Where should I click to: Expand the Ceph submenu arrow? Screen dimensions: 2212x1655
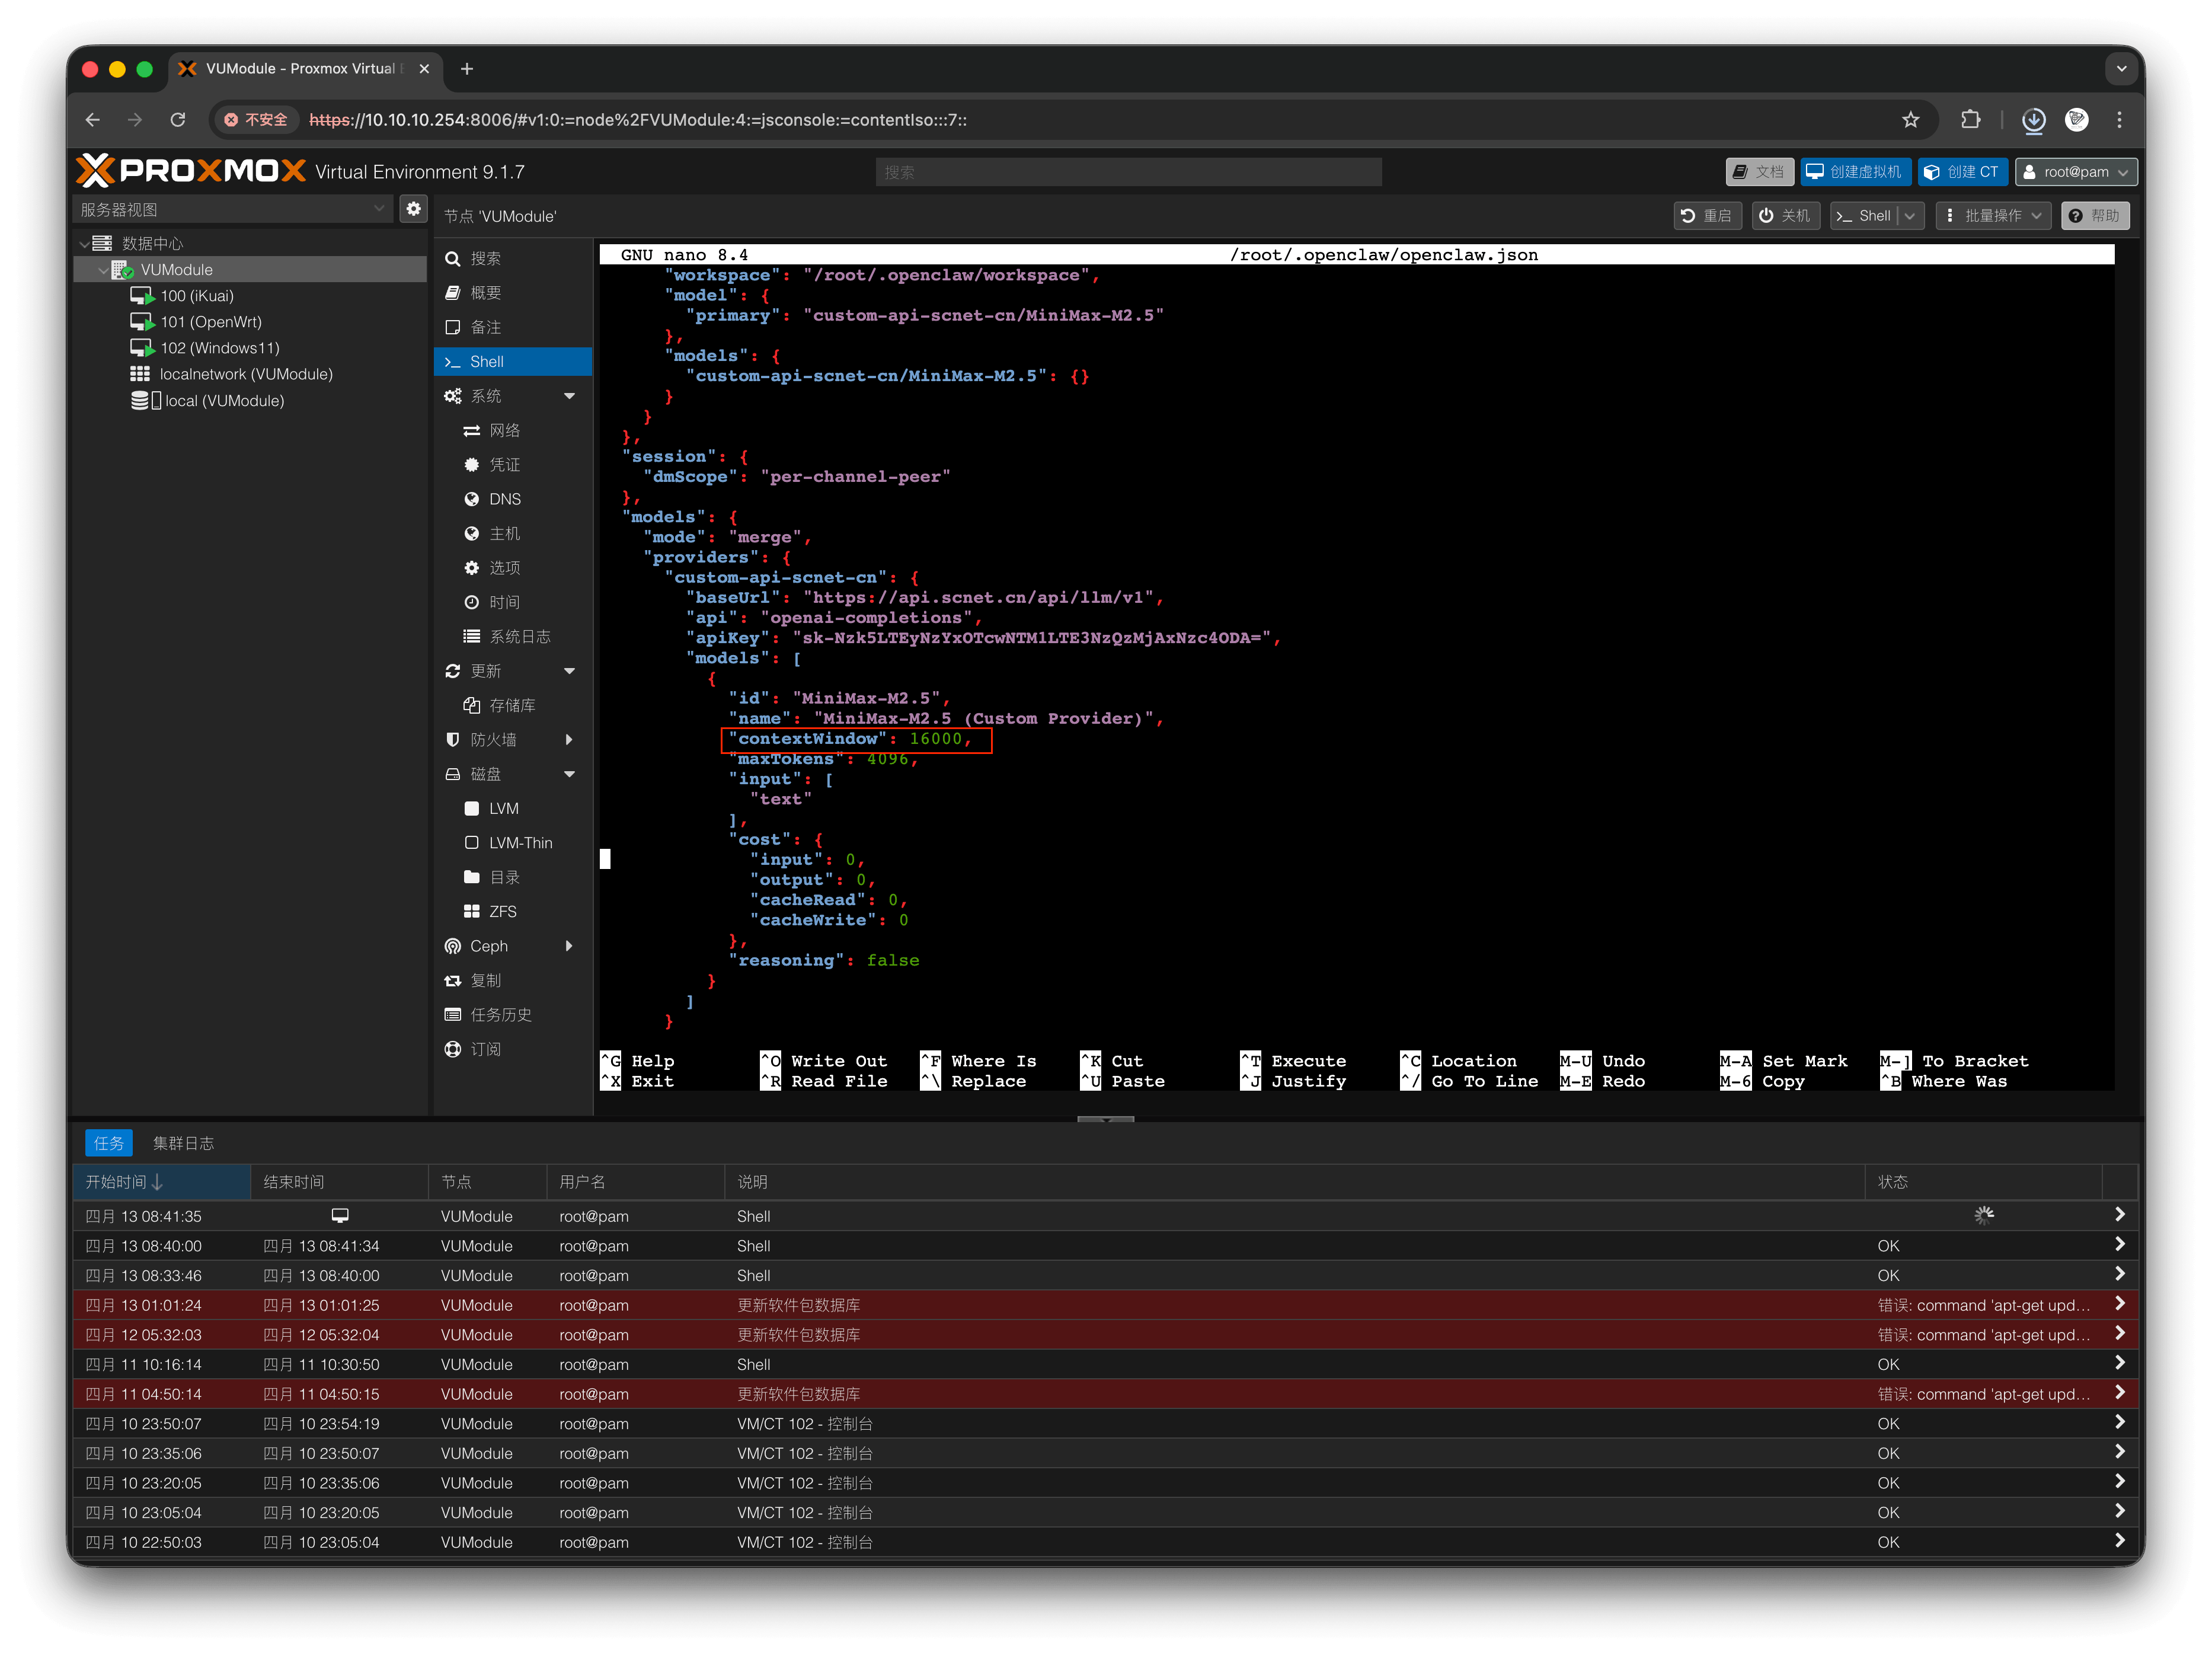[x=569, y=946]
